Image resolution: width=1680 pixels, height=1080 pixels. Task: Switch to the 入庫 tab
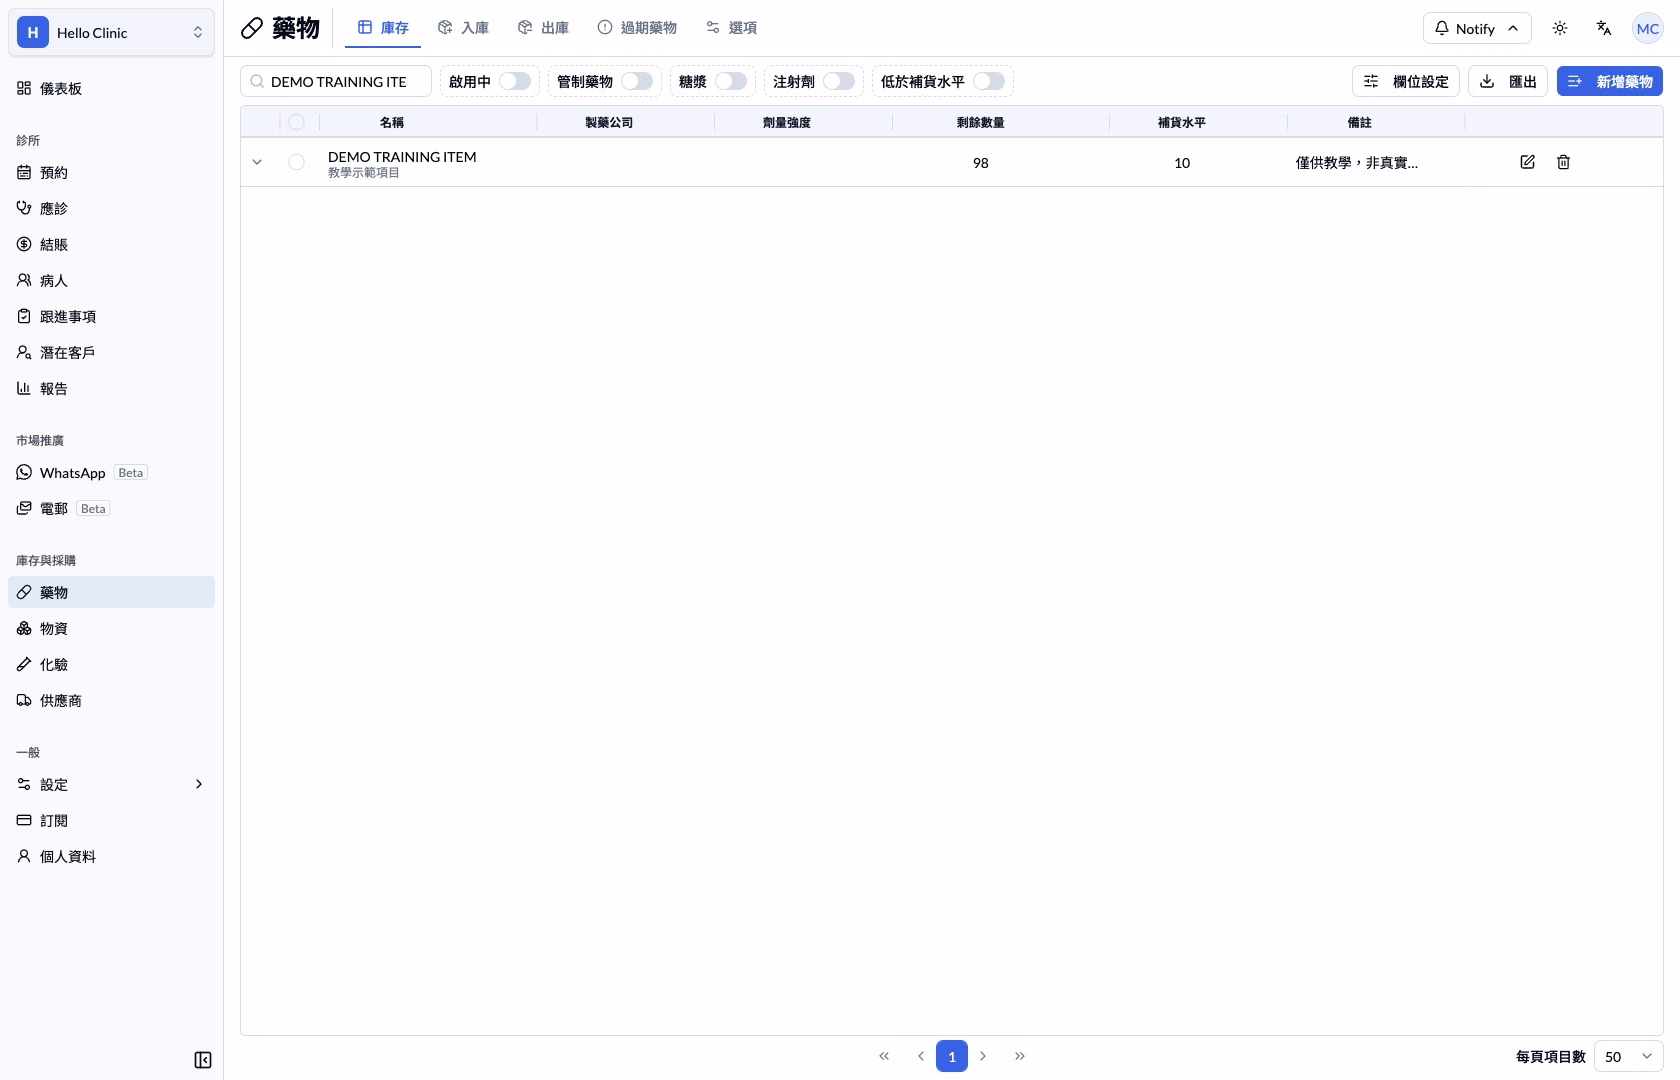(x=463, y=28)
